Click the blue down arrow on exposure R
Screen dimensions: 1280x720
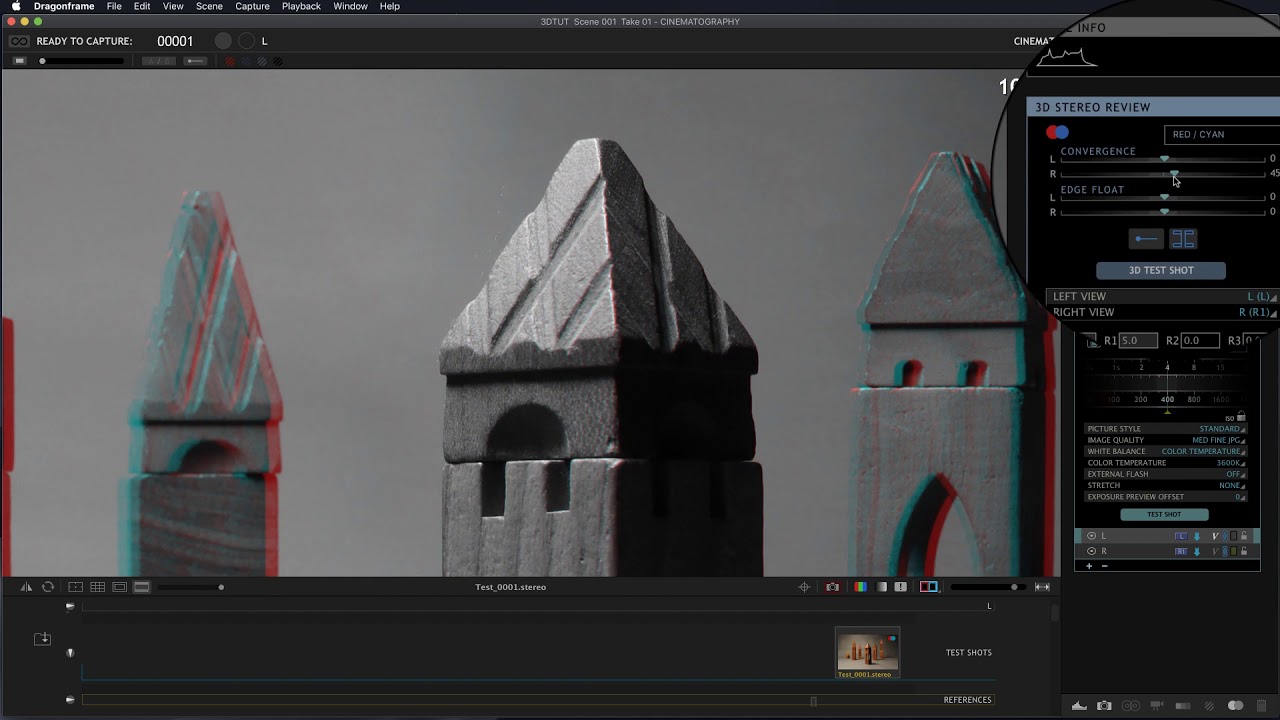[x=1197, y=552]
